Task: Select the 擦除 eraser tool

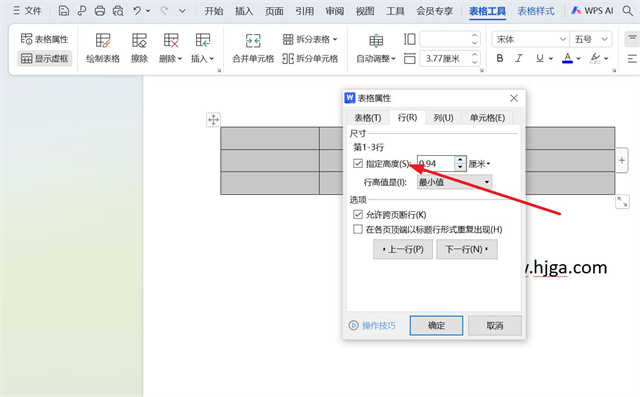Action: (139, 48)
